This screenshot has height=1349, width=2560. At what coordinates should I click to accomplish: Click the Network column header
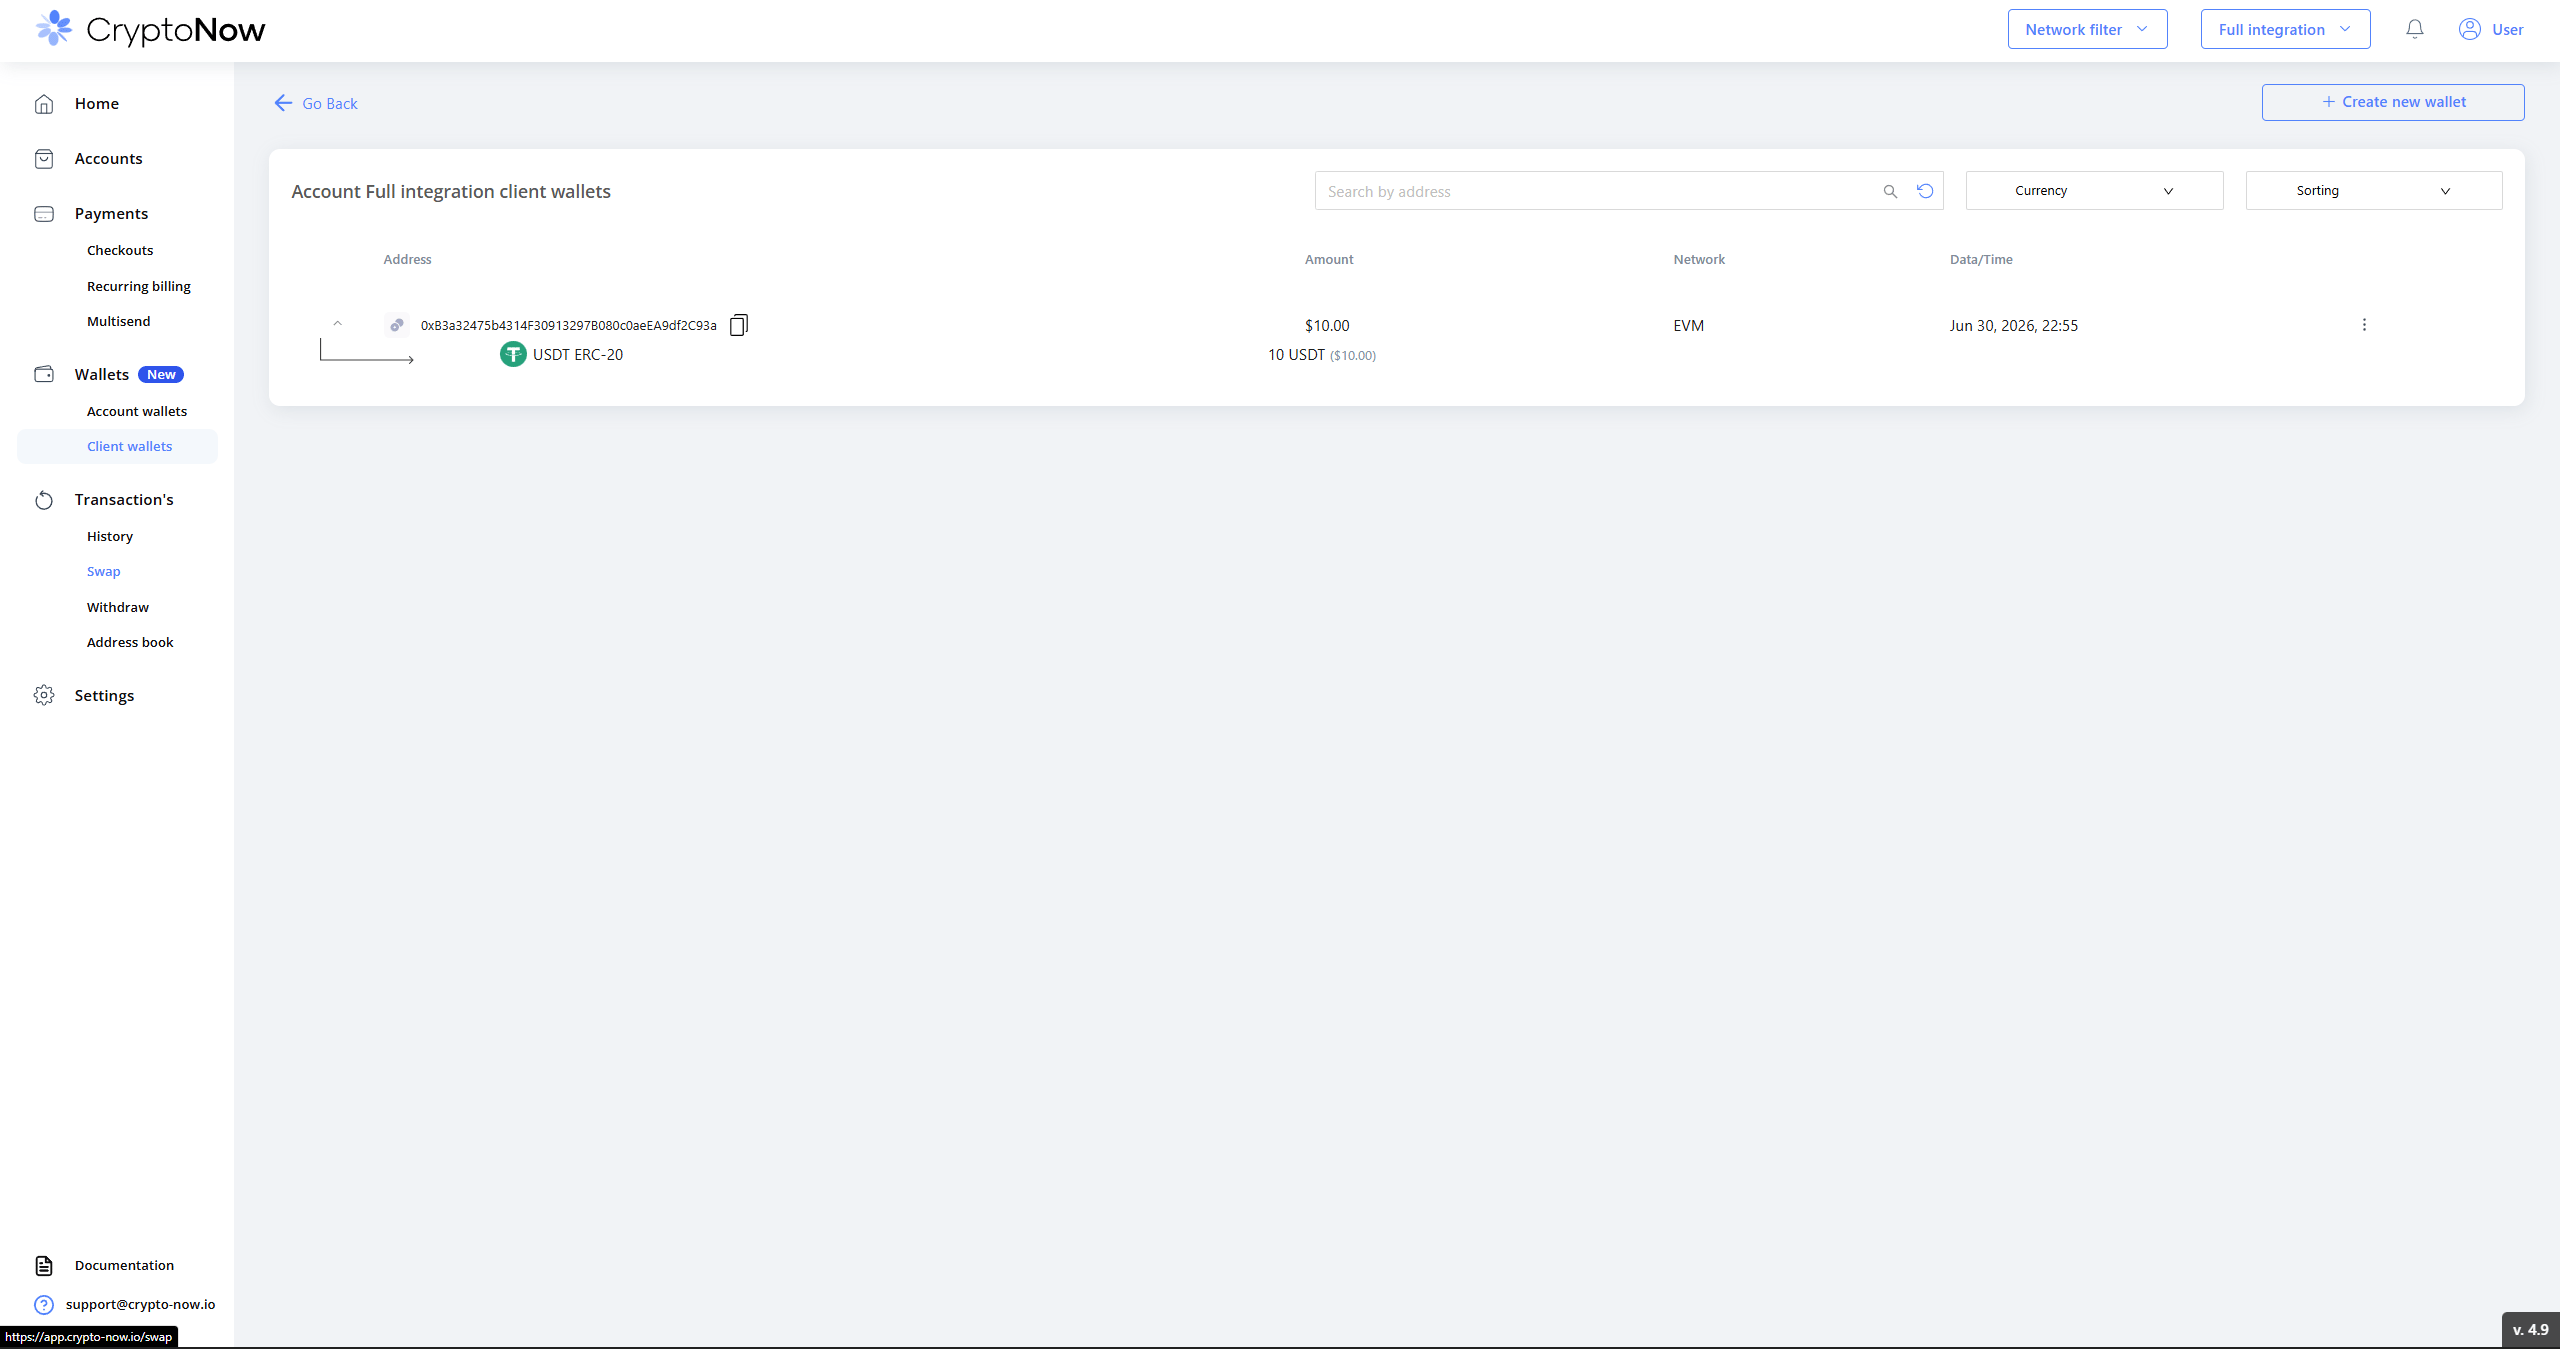[x=1699, y=259]
